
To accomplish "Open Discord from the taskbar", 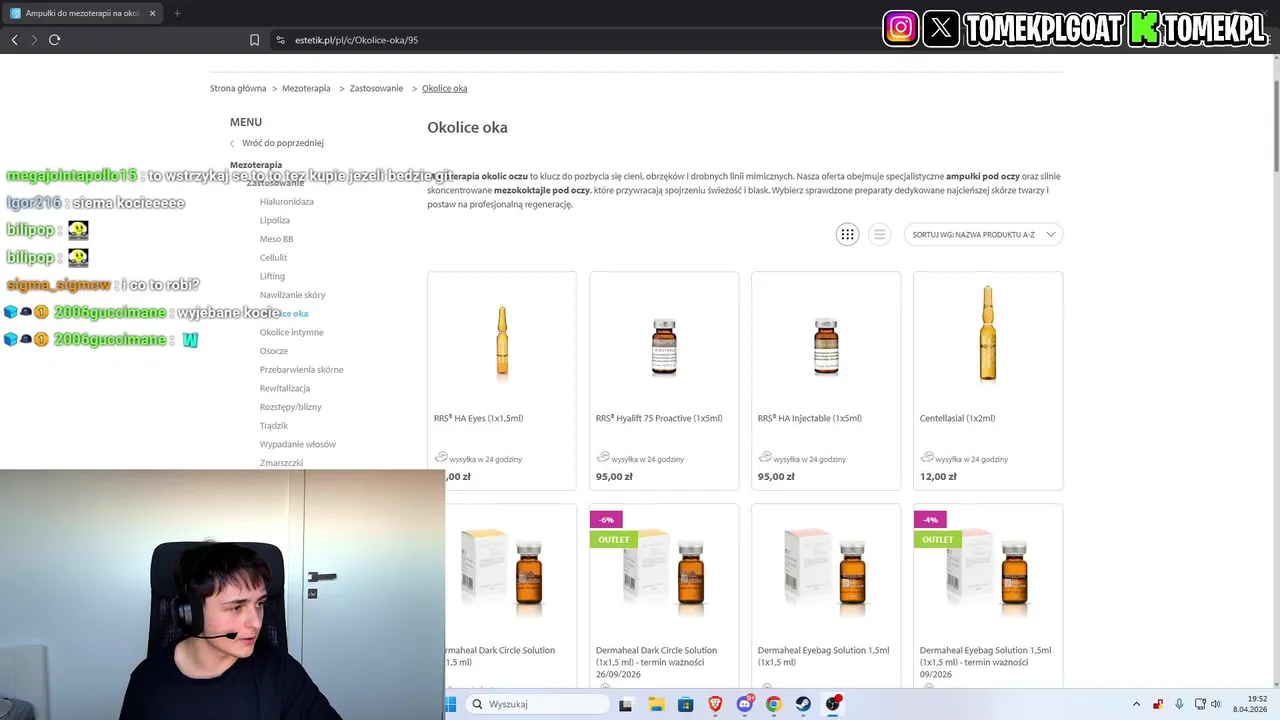I will [745, 704].
